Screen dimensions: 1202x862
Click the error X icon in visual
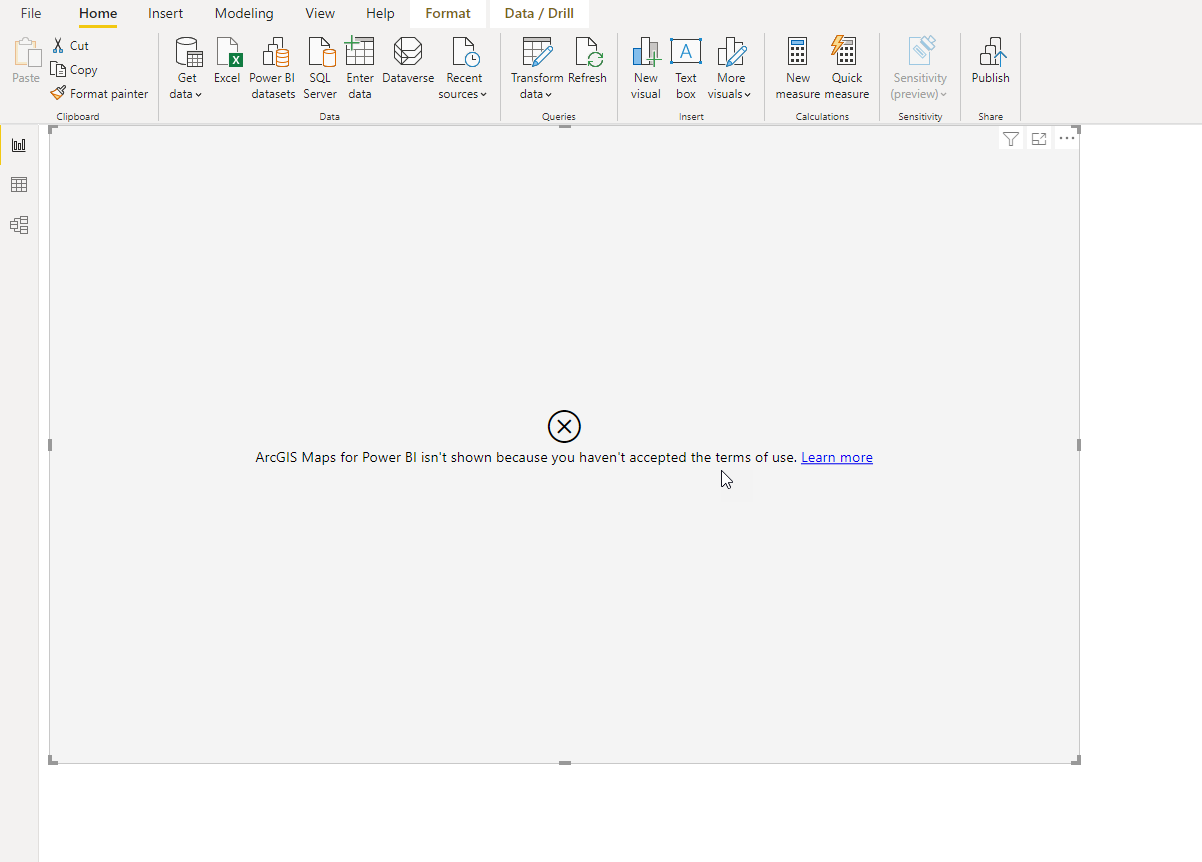pyautogui.click(x=564, y=427)
